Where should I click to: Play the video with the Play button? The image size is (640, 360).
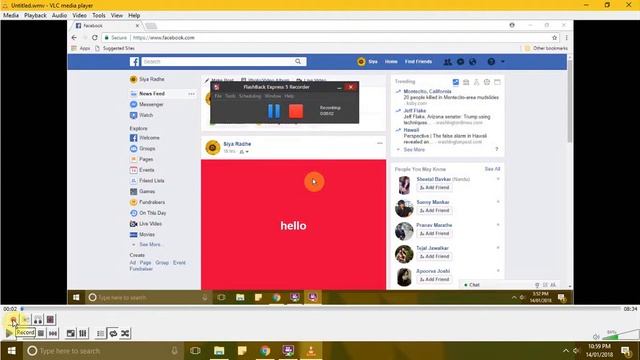(x=9, y=333)
